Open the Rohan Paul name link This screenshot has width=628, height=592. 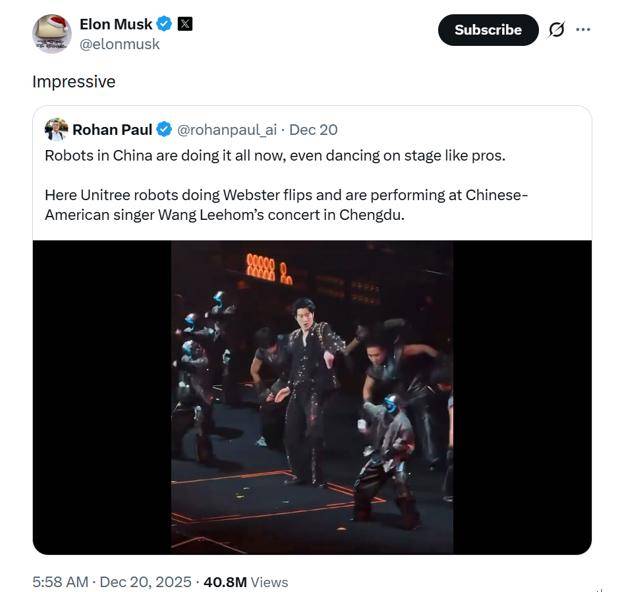112,129
